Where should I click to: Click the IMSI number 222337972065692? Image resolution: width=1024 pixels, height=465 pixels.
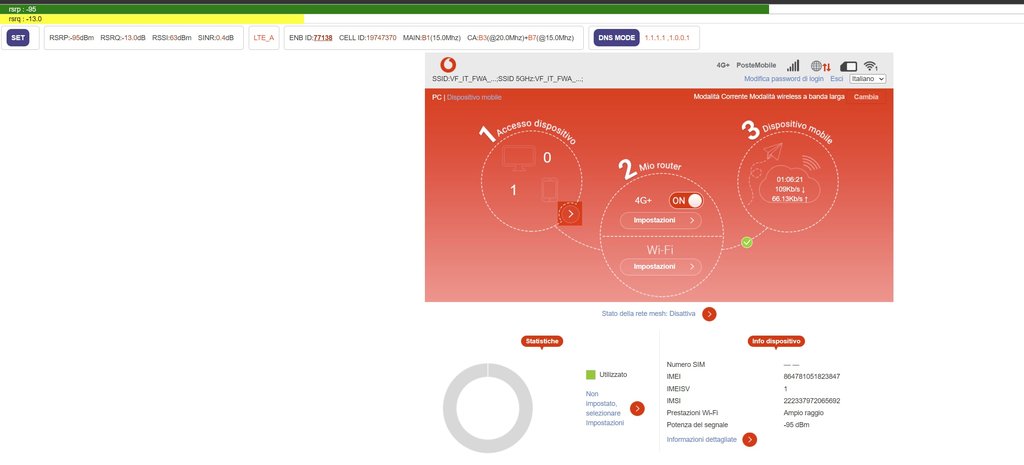pyautogui.click(x=812, y=401)
